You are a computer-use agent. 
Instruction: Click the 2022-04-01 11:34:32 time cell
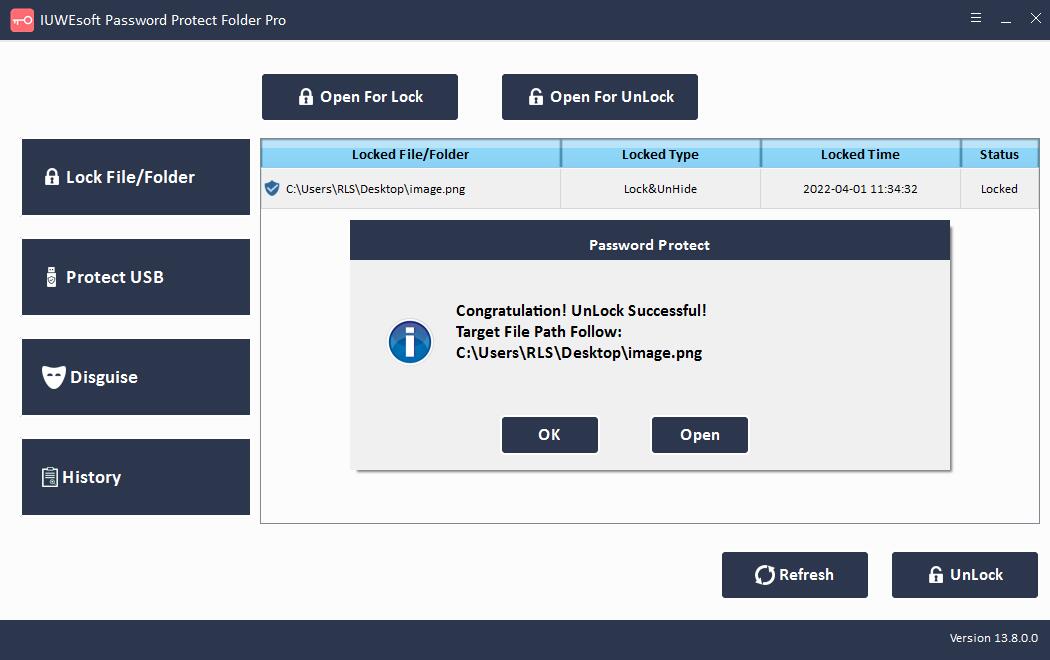click(x=860, y=189)
